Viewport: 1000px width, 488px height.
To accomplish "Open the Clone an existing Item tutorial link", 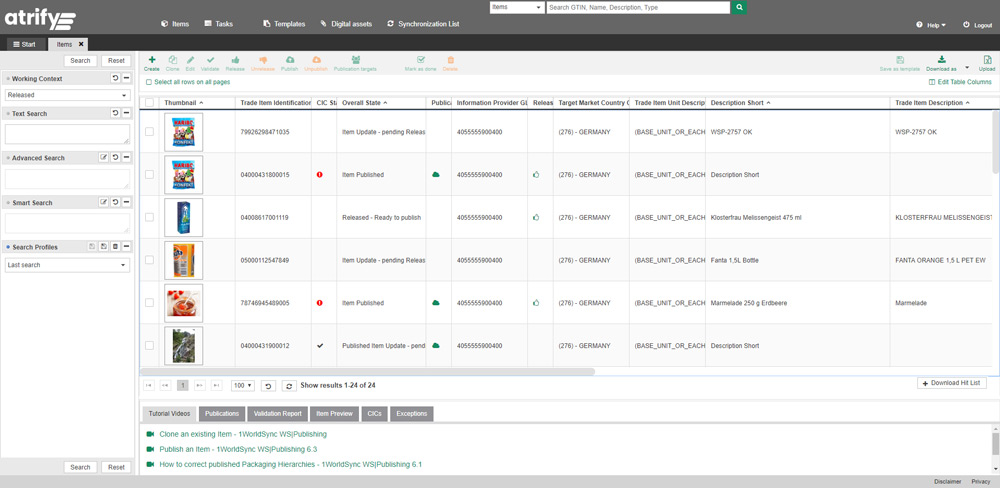I will point(242,434).
